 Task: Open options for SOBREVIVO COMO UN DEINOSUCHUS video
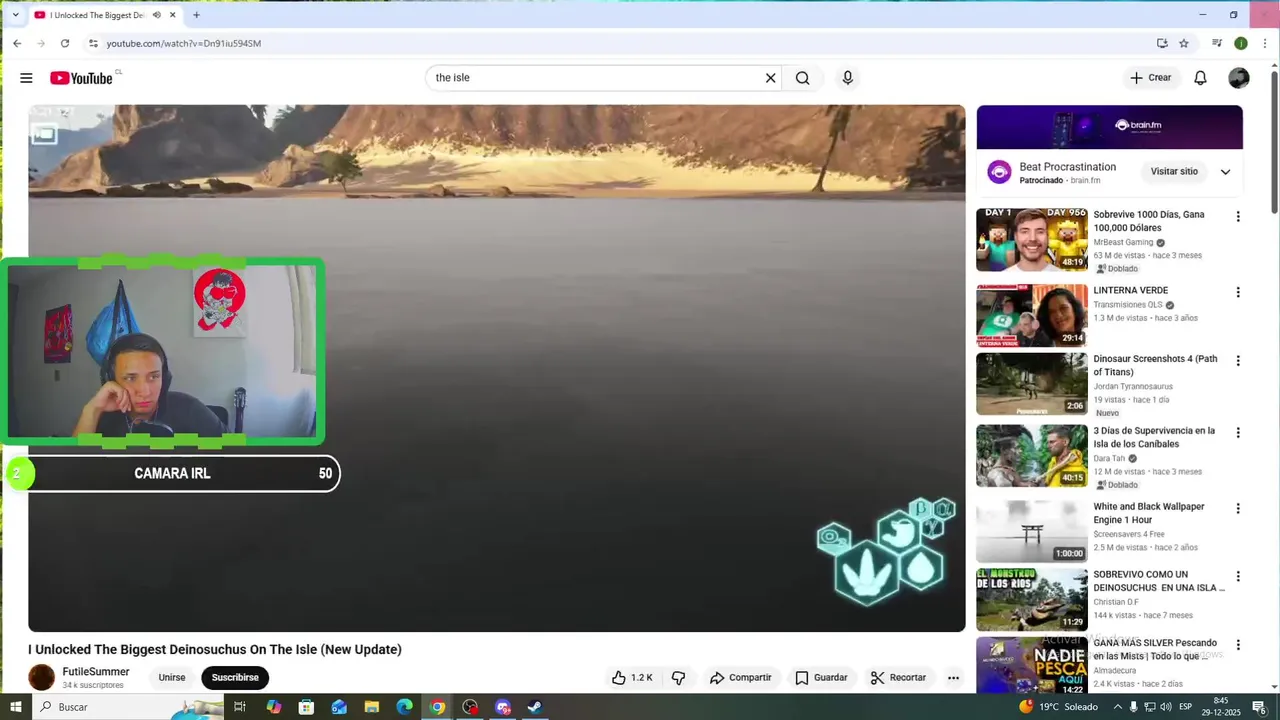click(1238, 577)
